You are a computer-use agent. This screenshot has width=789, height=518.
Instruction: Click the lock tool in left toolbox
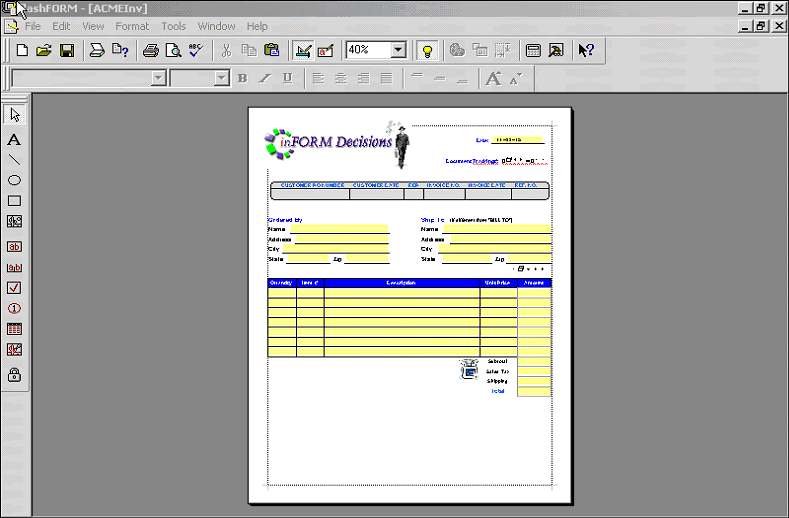14,375
